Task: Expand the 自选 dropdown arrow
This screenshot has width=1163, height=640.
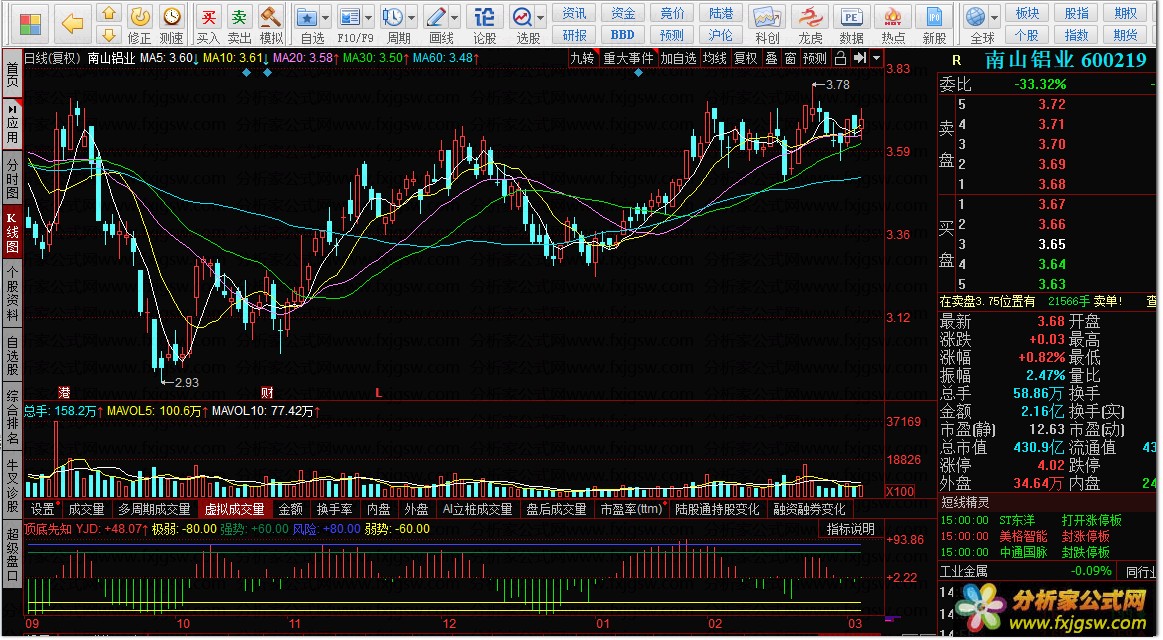Action: coord(326,17)
